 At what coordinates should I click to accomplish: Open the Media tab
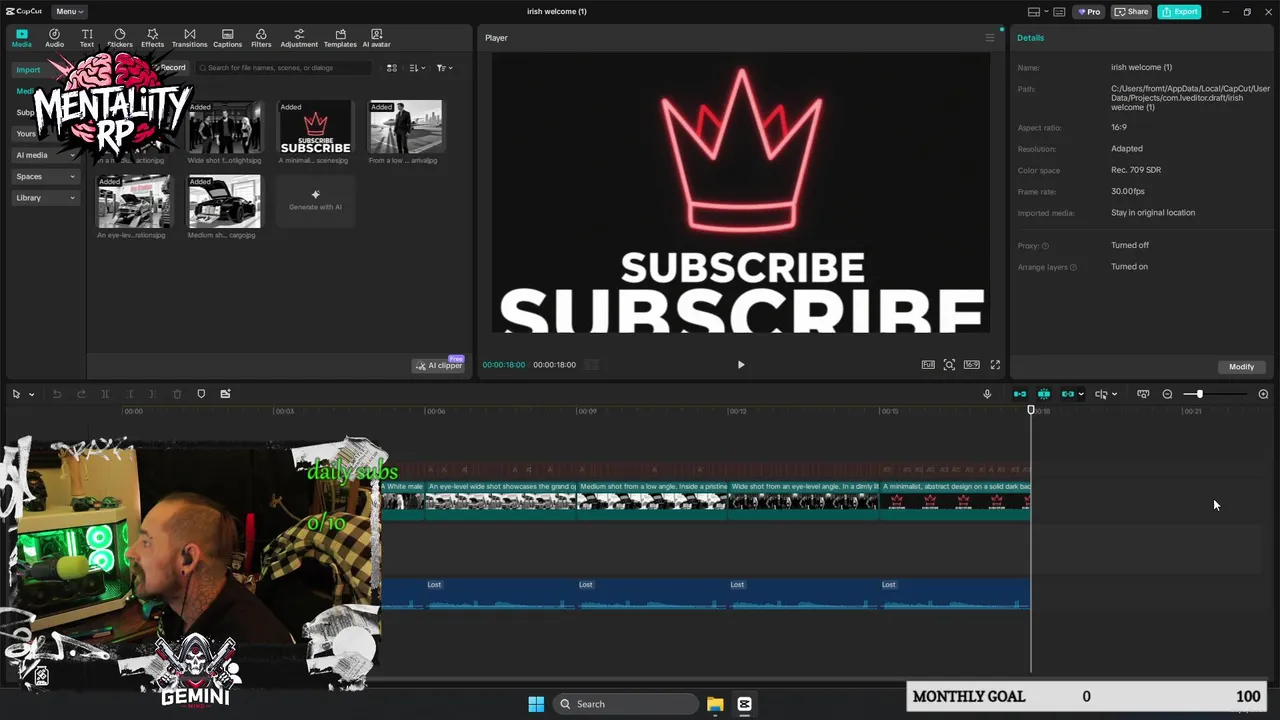(21, 38)
